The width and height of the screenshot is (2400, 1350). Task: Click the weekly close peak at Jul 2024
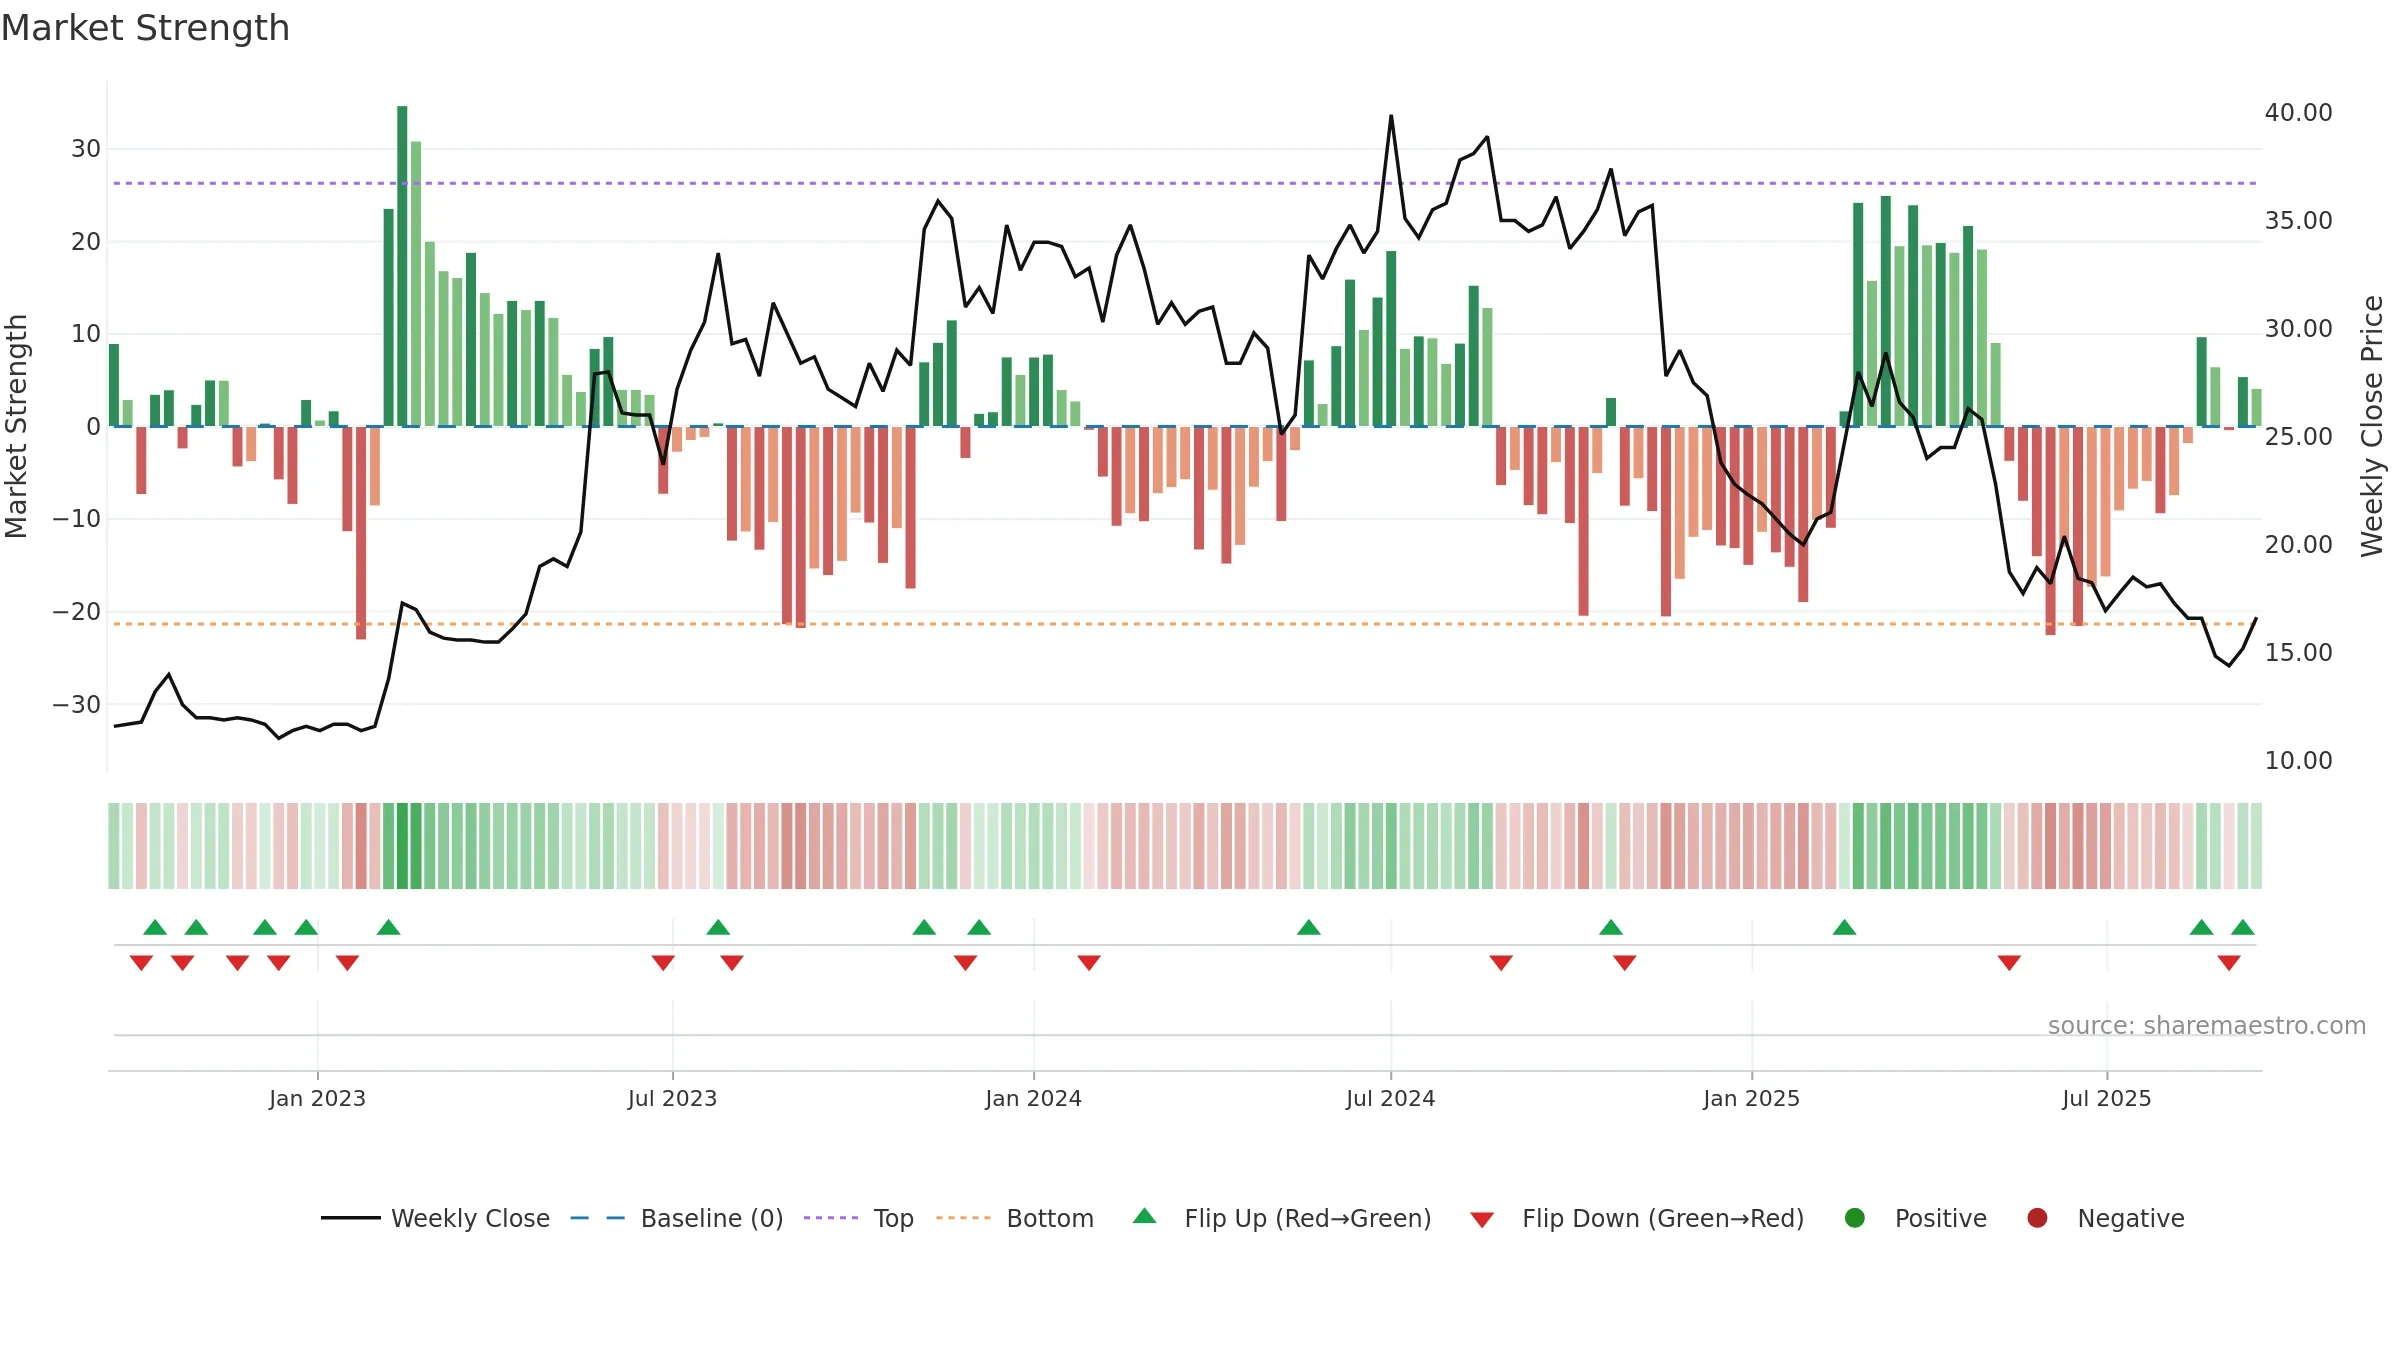(x=1391, y=116)
